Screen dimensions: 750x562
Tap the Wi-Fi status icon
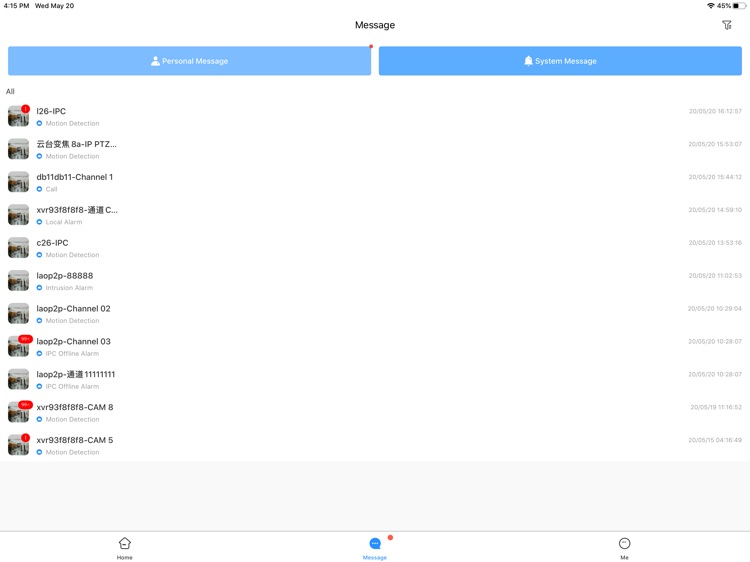711,6
